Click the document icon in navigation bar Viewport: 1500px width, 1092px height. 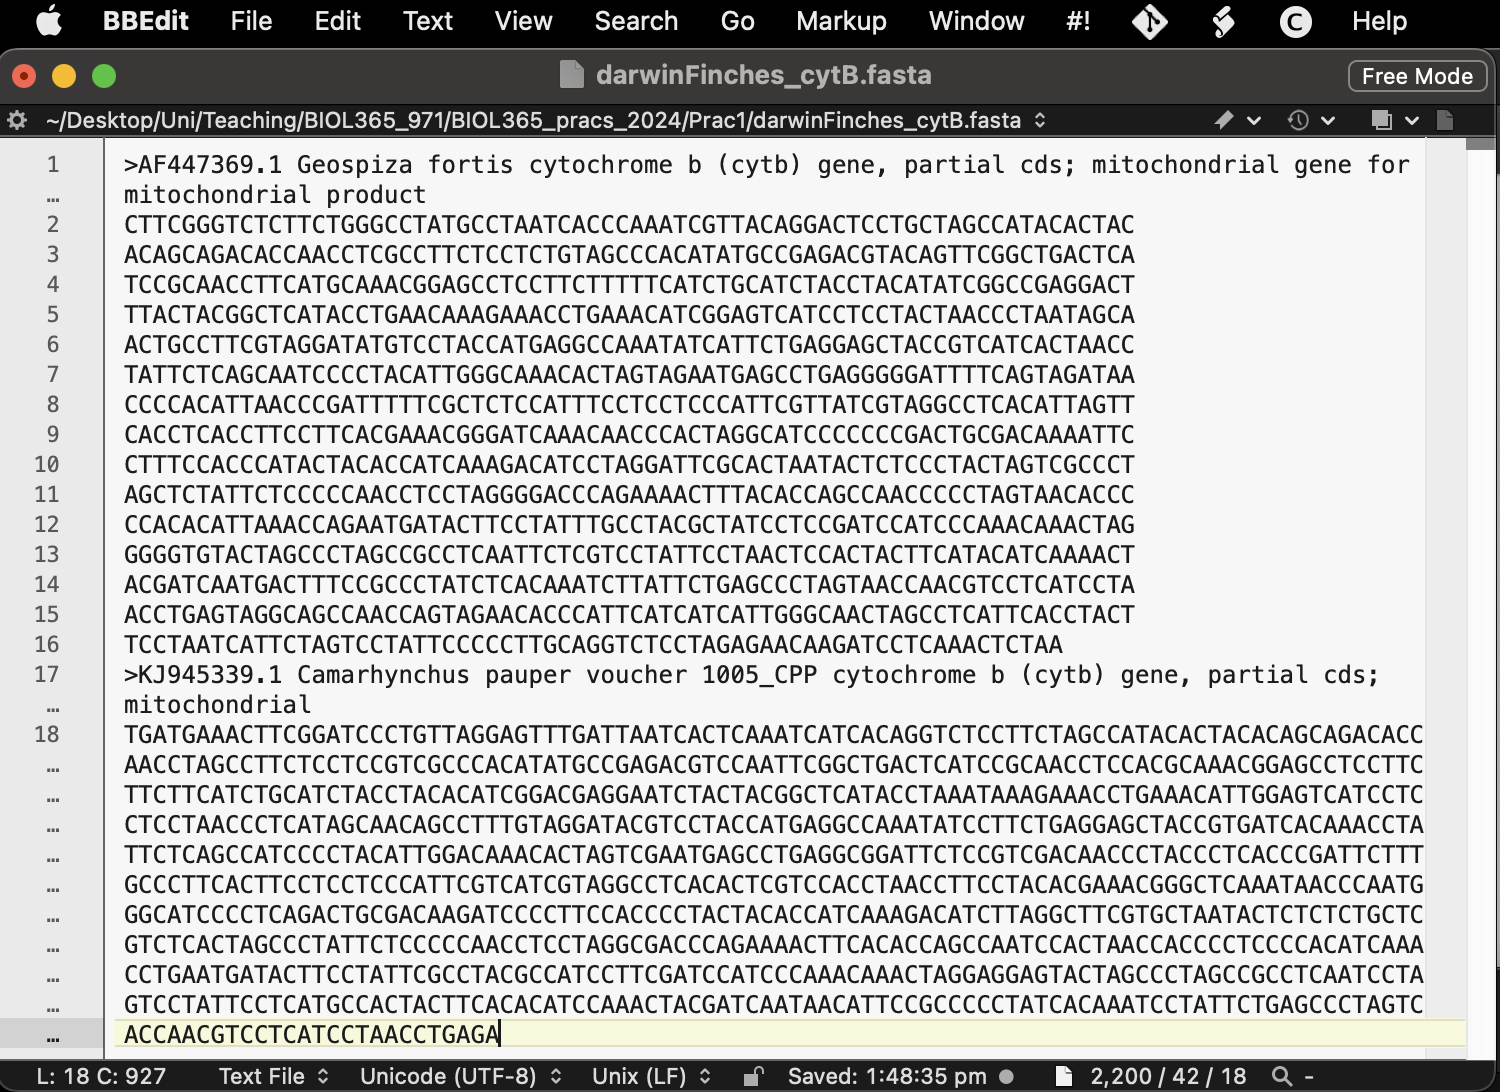click(x=1445, y=120)
